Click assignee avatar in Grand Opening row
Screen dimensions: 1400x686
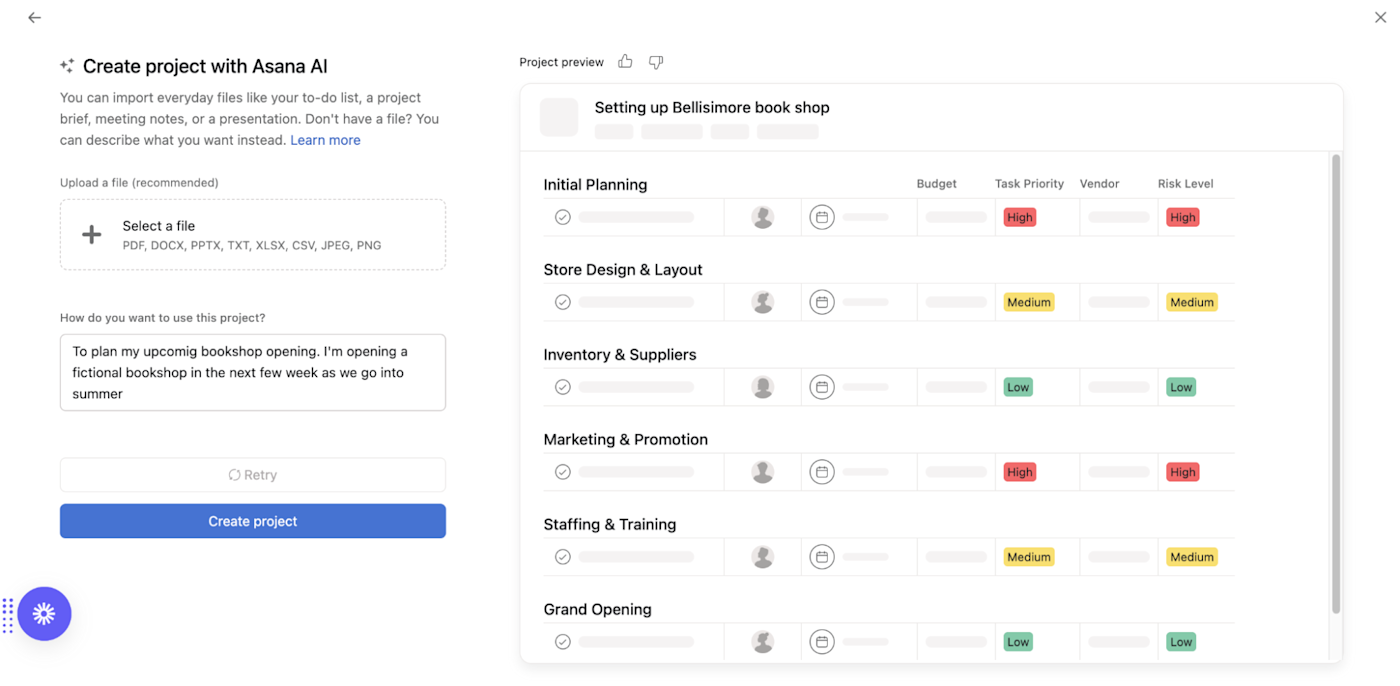pos(763,642)
